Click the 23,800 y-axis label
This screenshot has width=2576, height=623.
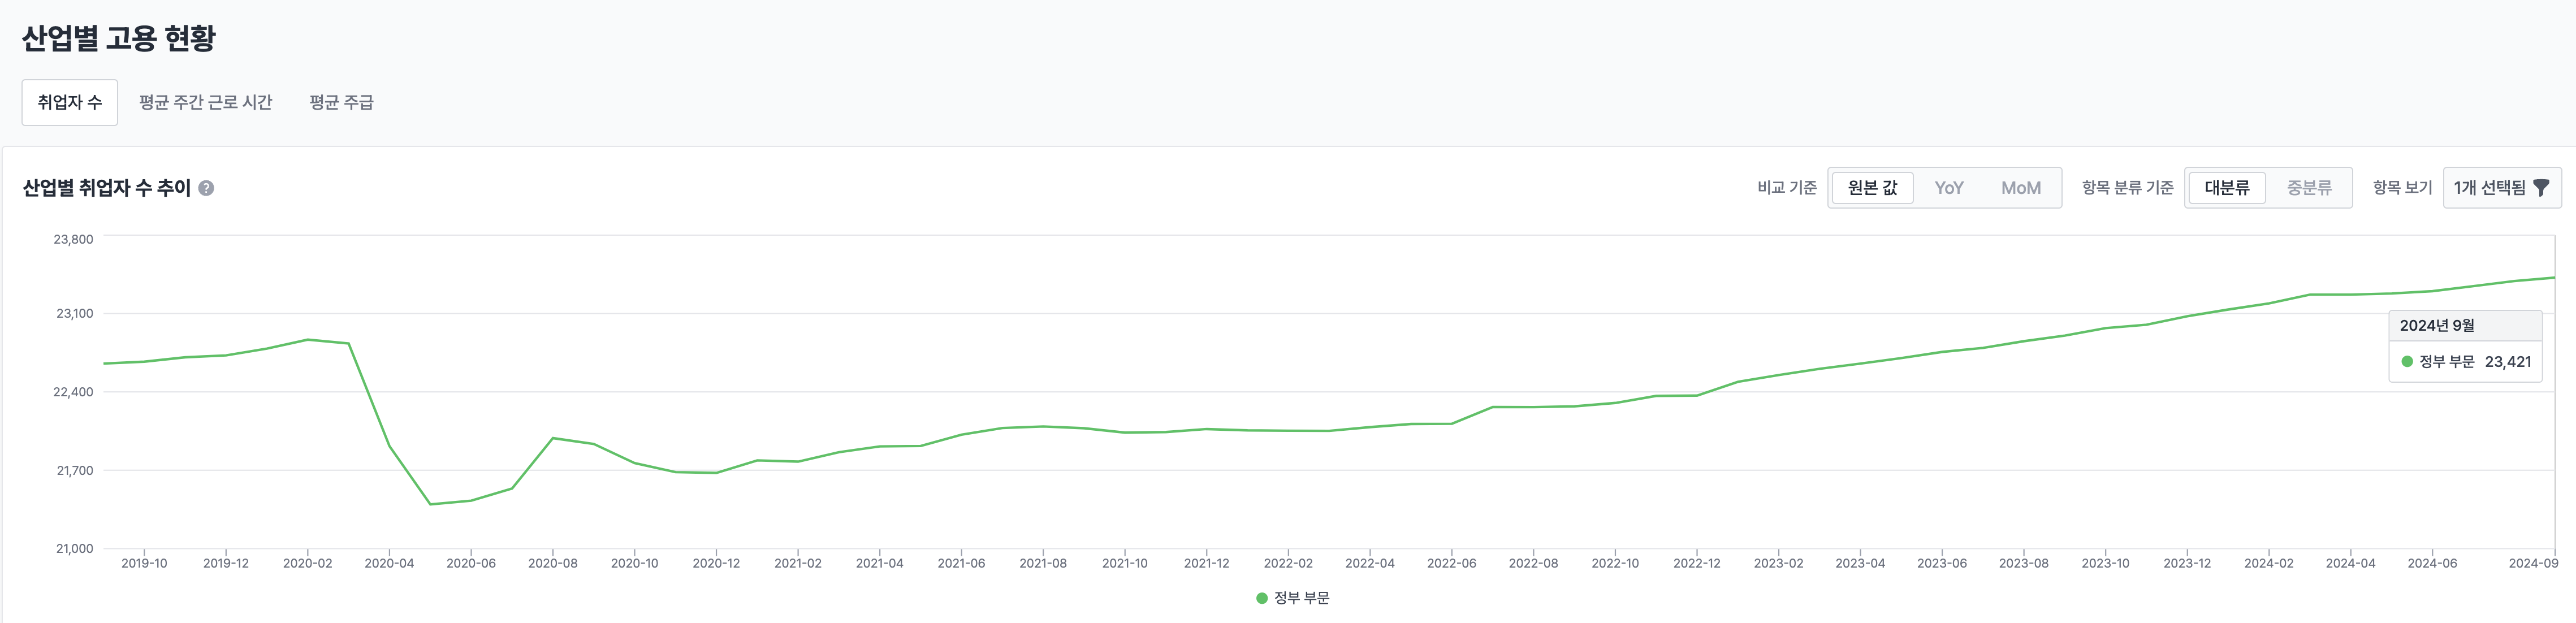click(73, 240)
